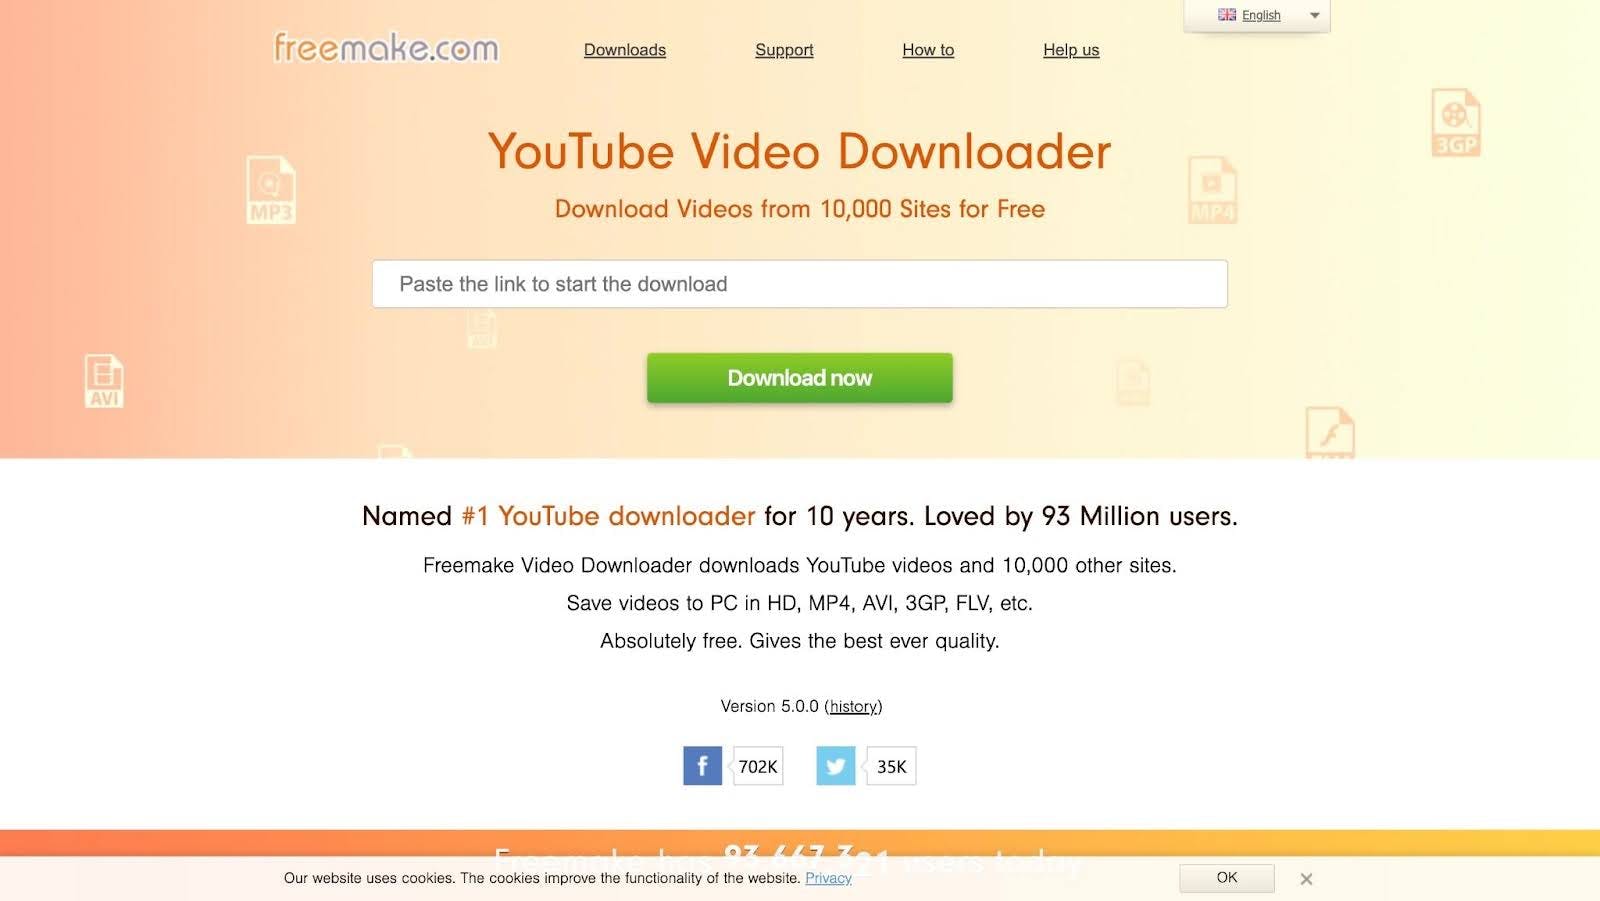This screenshot has width=1600, height=901.
Task: Click the Facebook share icon
Action: pos(702,766)
